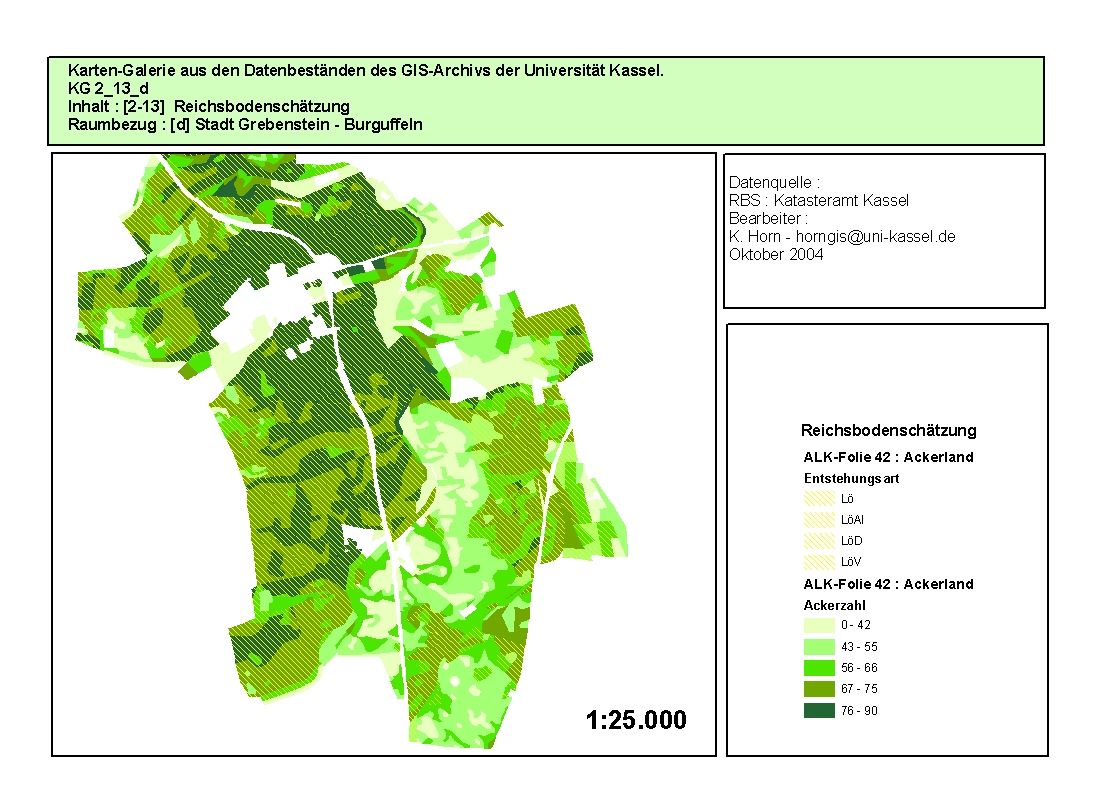Click the Raumbezug Stadt Grebenstein - Burguffeln line
Viewport: 1100px width, 800px height.
245,125
